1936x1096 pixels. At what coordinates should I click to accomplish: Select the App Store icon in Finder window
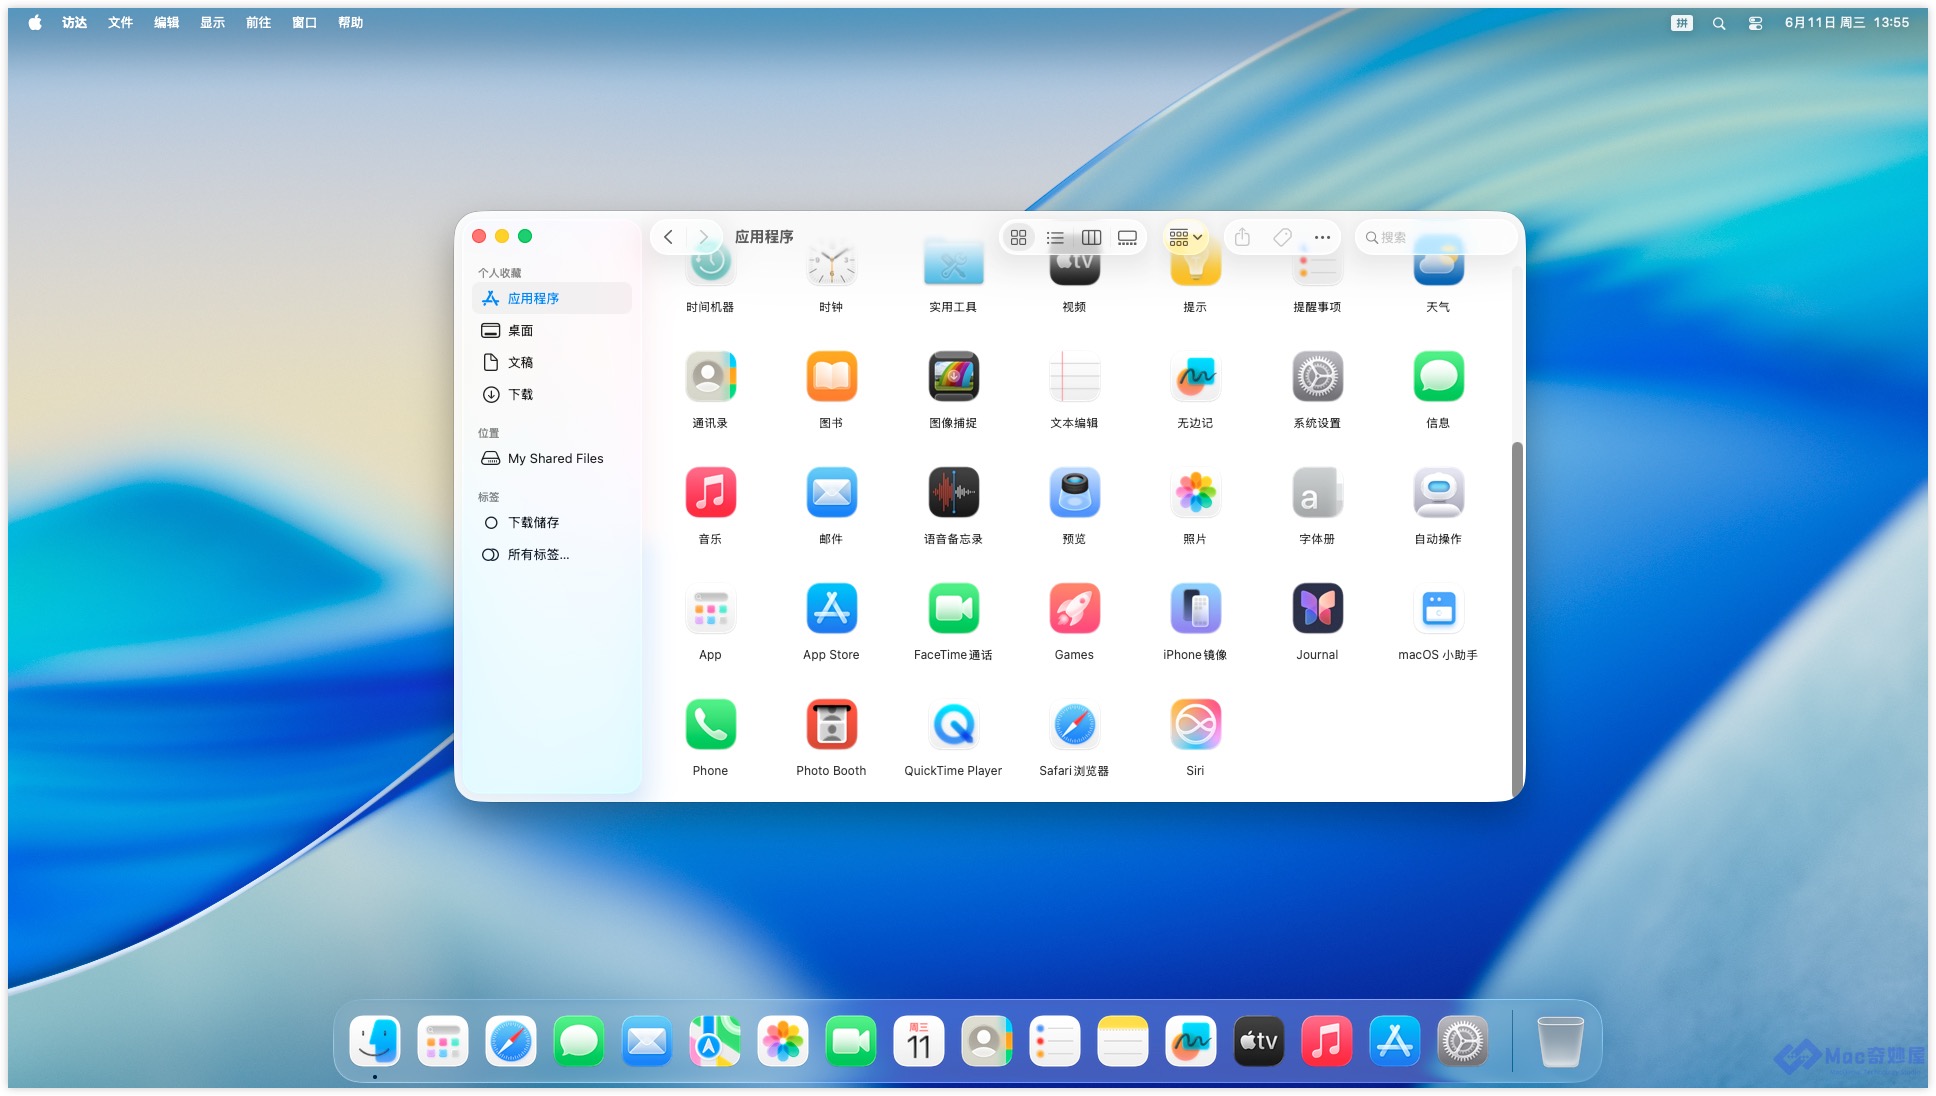(x=831, y=609)
